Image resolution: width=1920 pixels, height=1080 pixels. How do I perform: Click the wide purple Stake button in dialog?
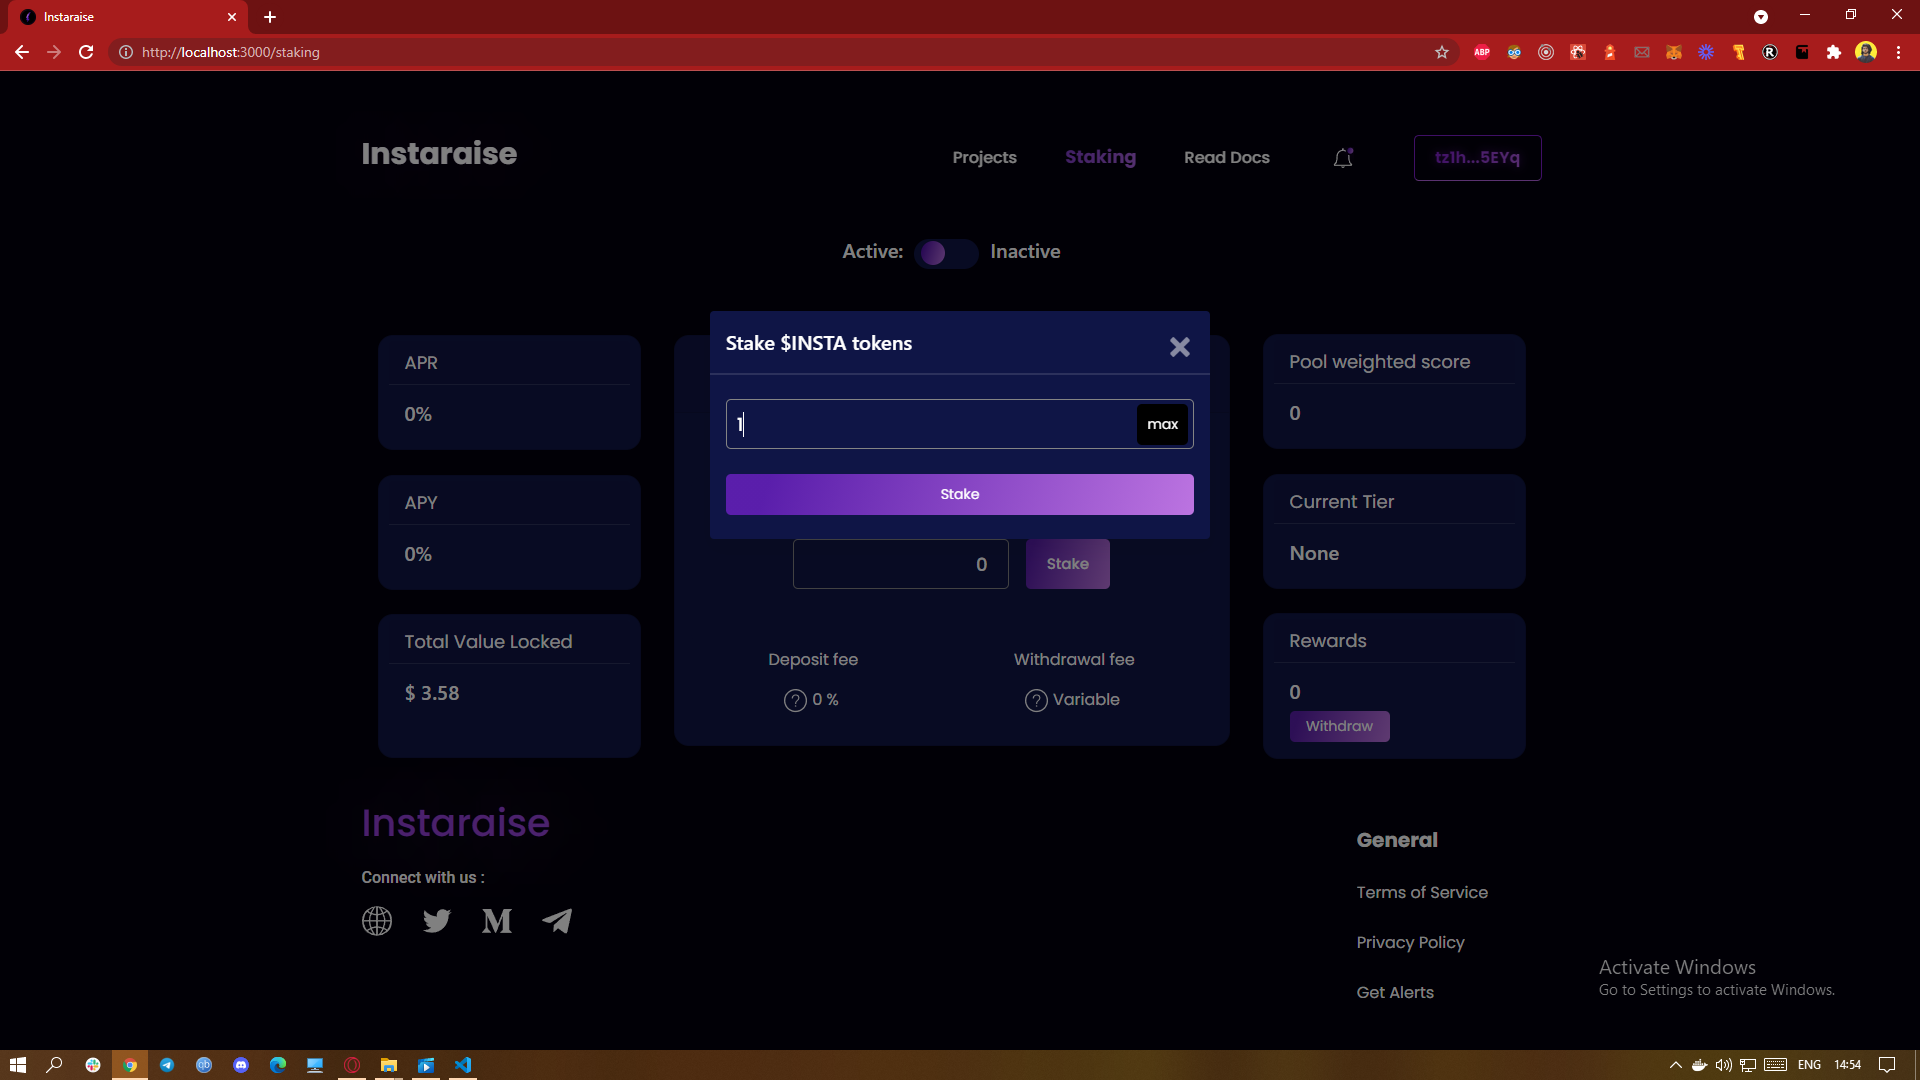point(959,494)
